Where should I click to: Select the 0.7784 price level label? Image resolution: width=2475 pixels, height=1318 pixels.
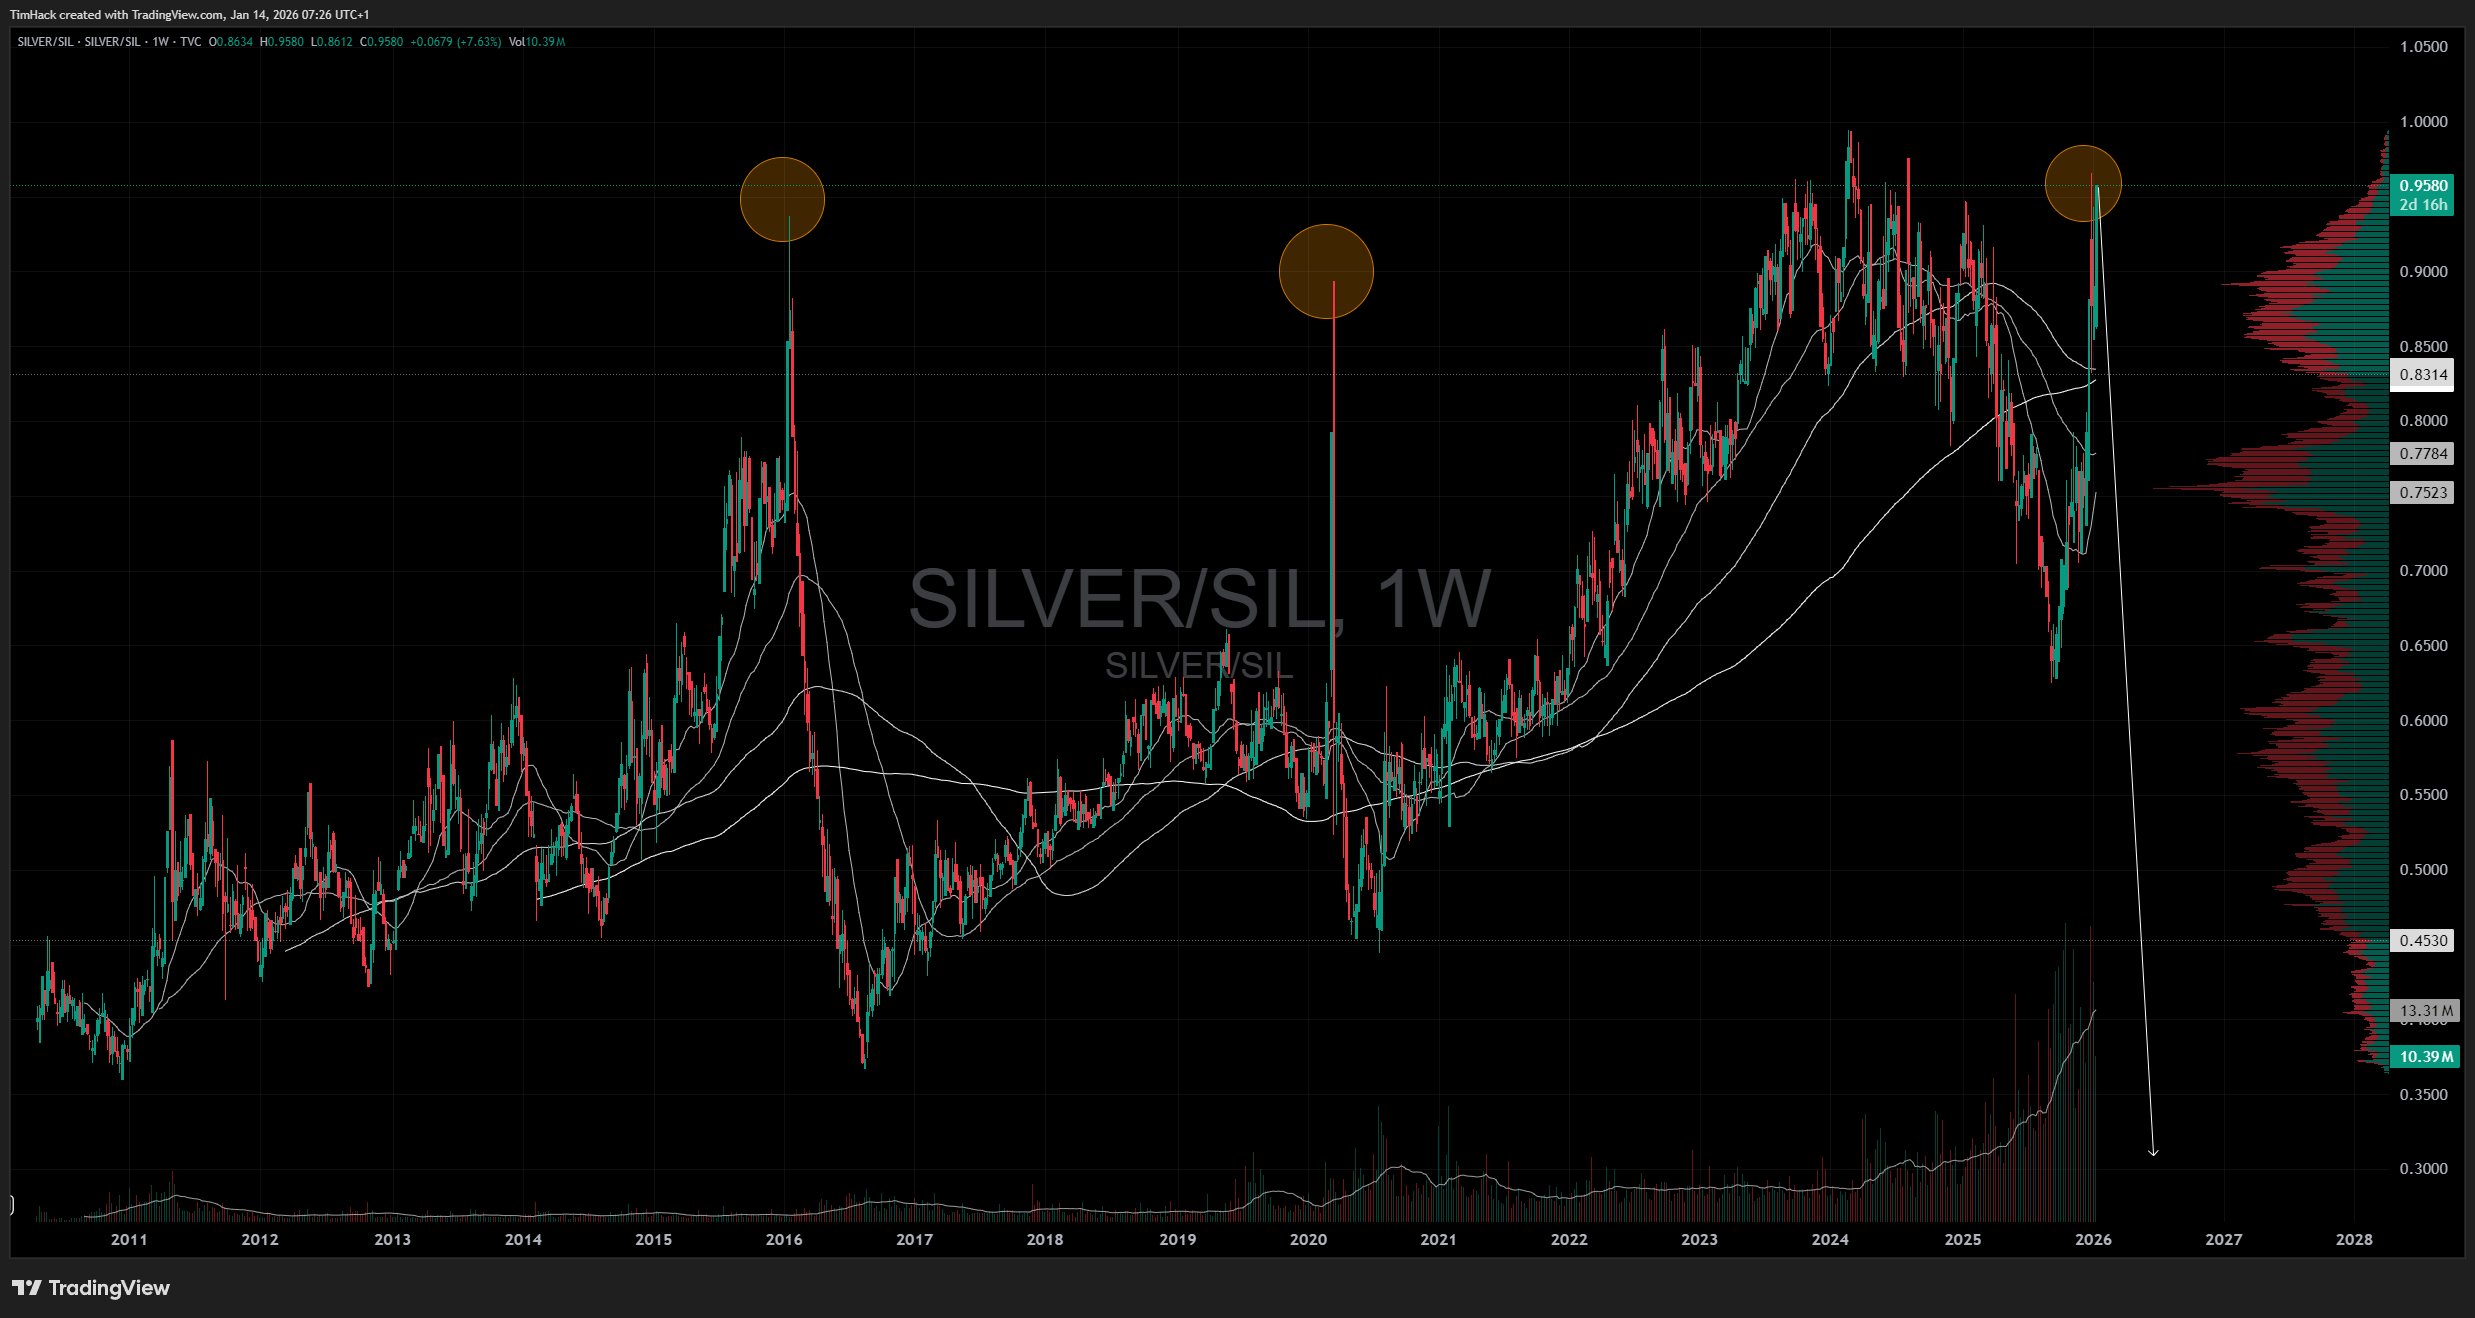tap(2423, 453)
